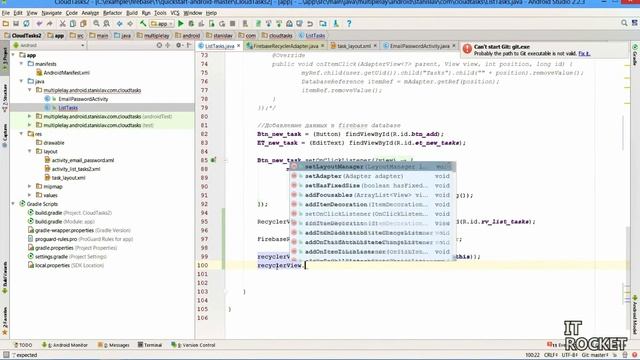Open the Refactor menu
This screenshot has width=640, height=360.
[x=112, y=13]
